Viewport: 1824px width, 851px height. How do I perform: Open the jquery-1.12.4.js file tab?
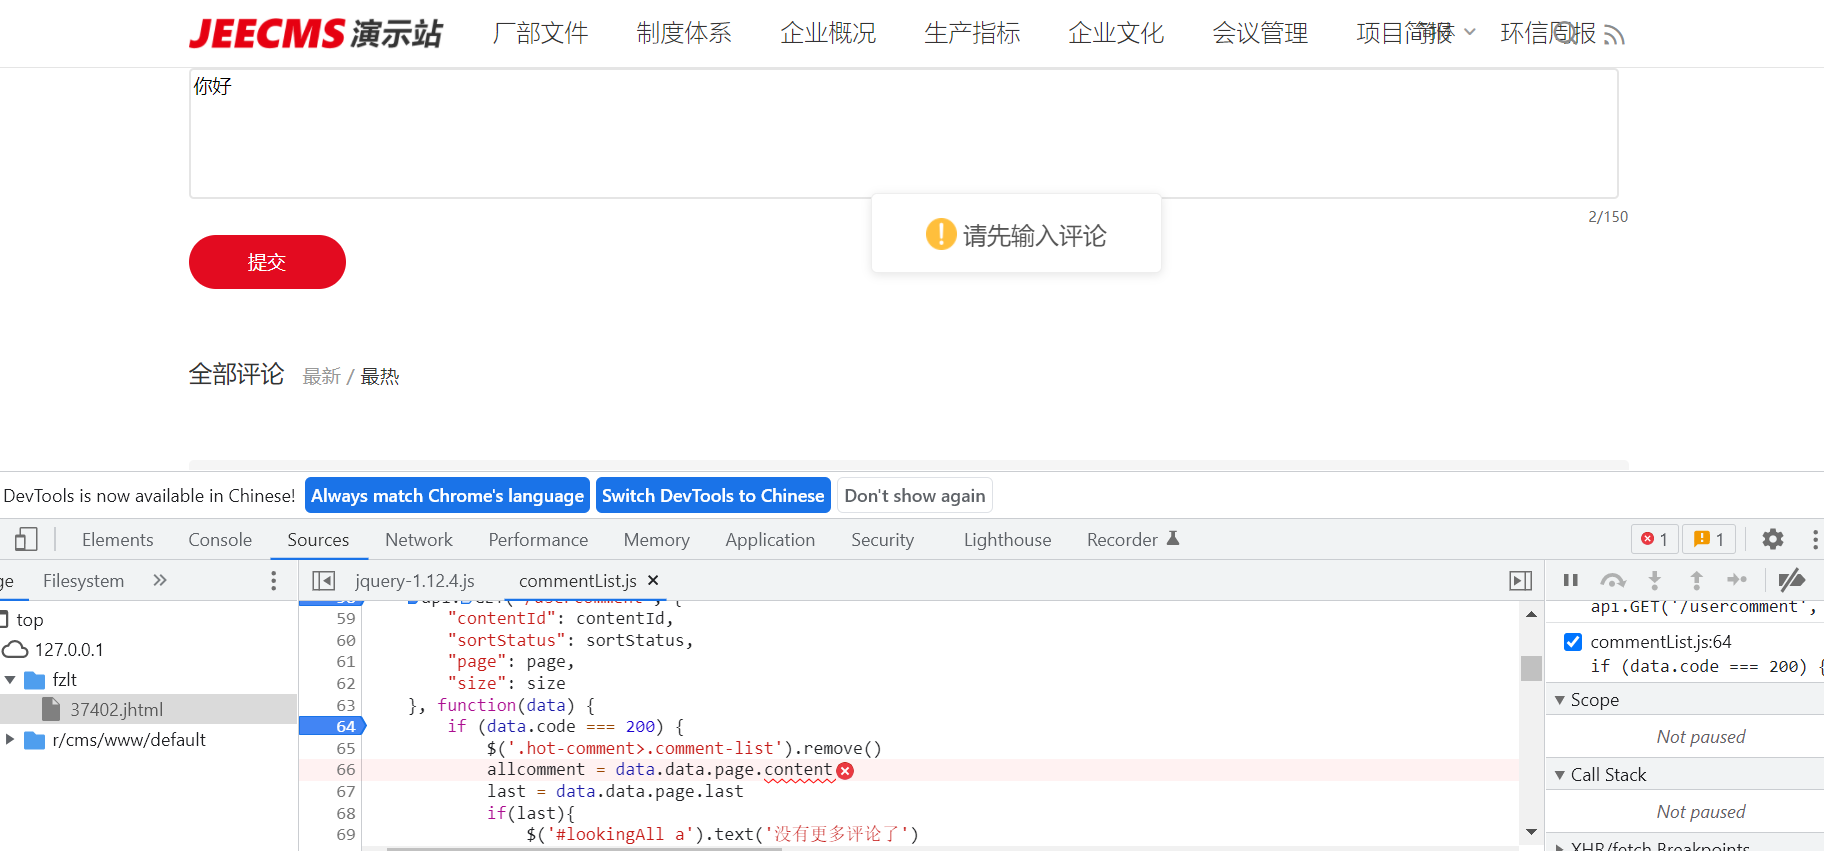414,581
